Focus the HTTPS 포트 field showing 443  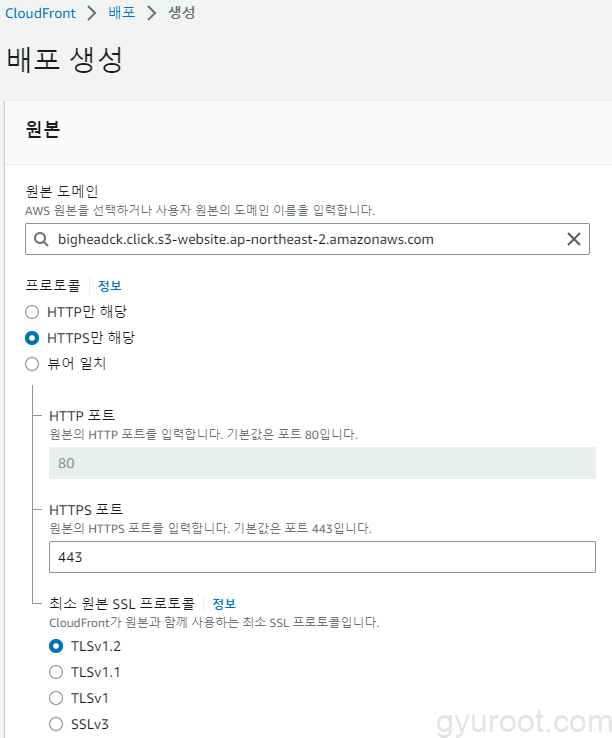321,556
